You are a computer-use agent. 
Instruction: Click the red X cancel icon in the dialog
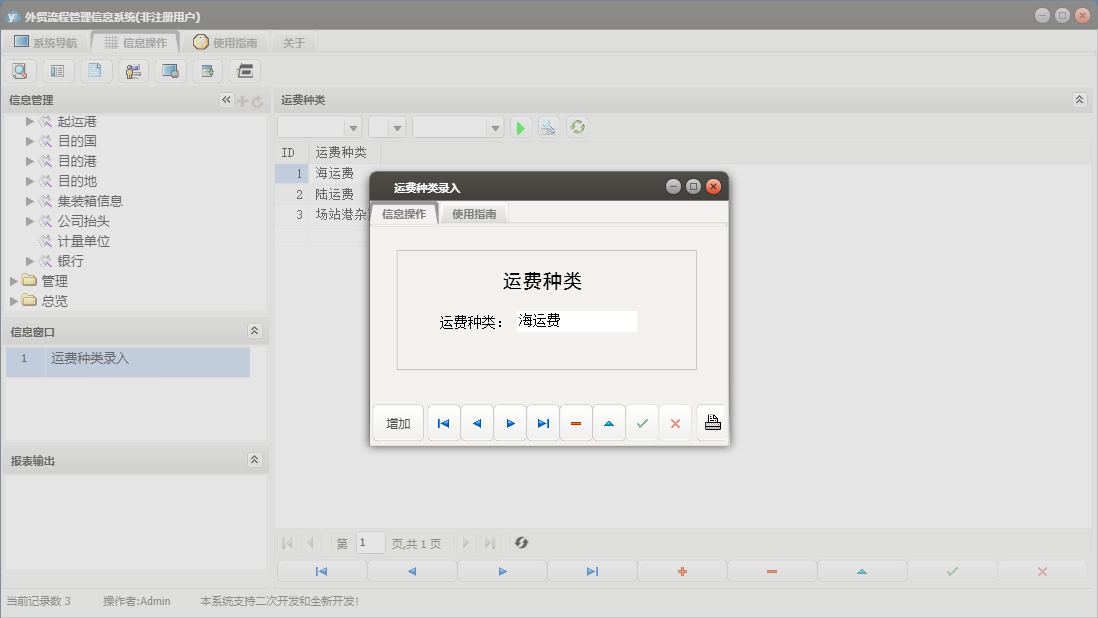[x=675, y=422]
